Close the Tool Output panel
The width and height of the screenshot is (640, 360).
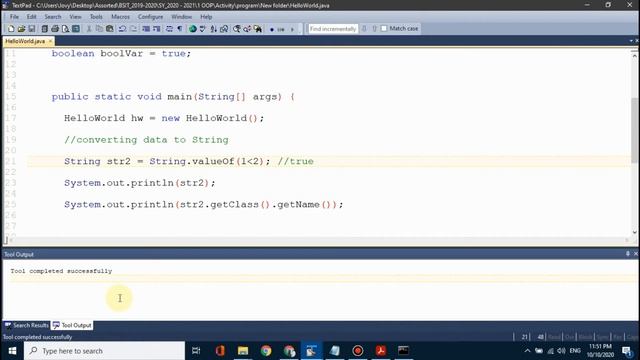636,254
